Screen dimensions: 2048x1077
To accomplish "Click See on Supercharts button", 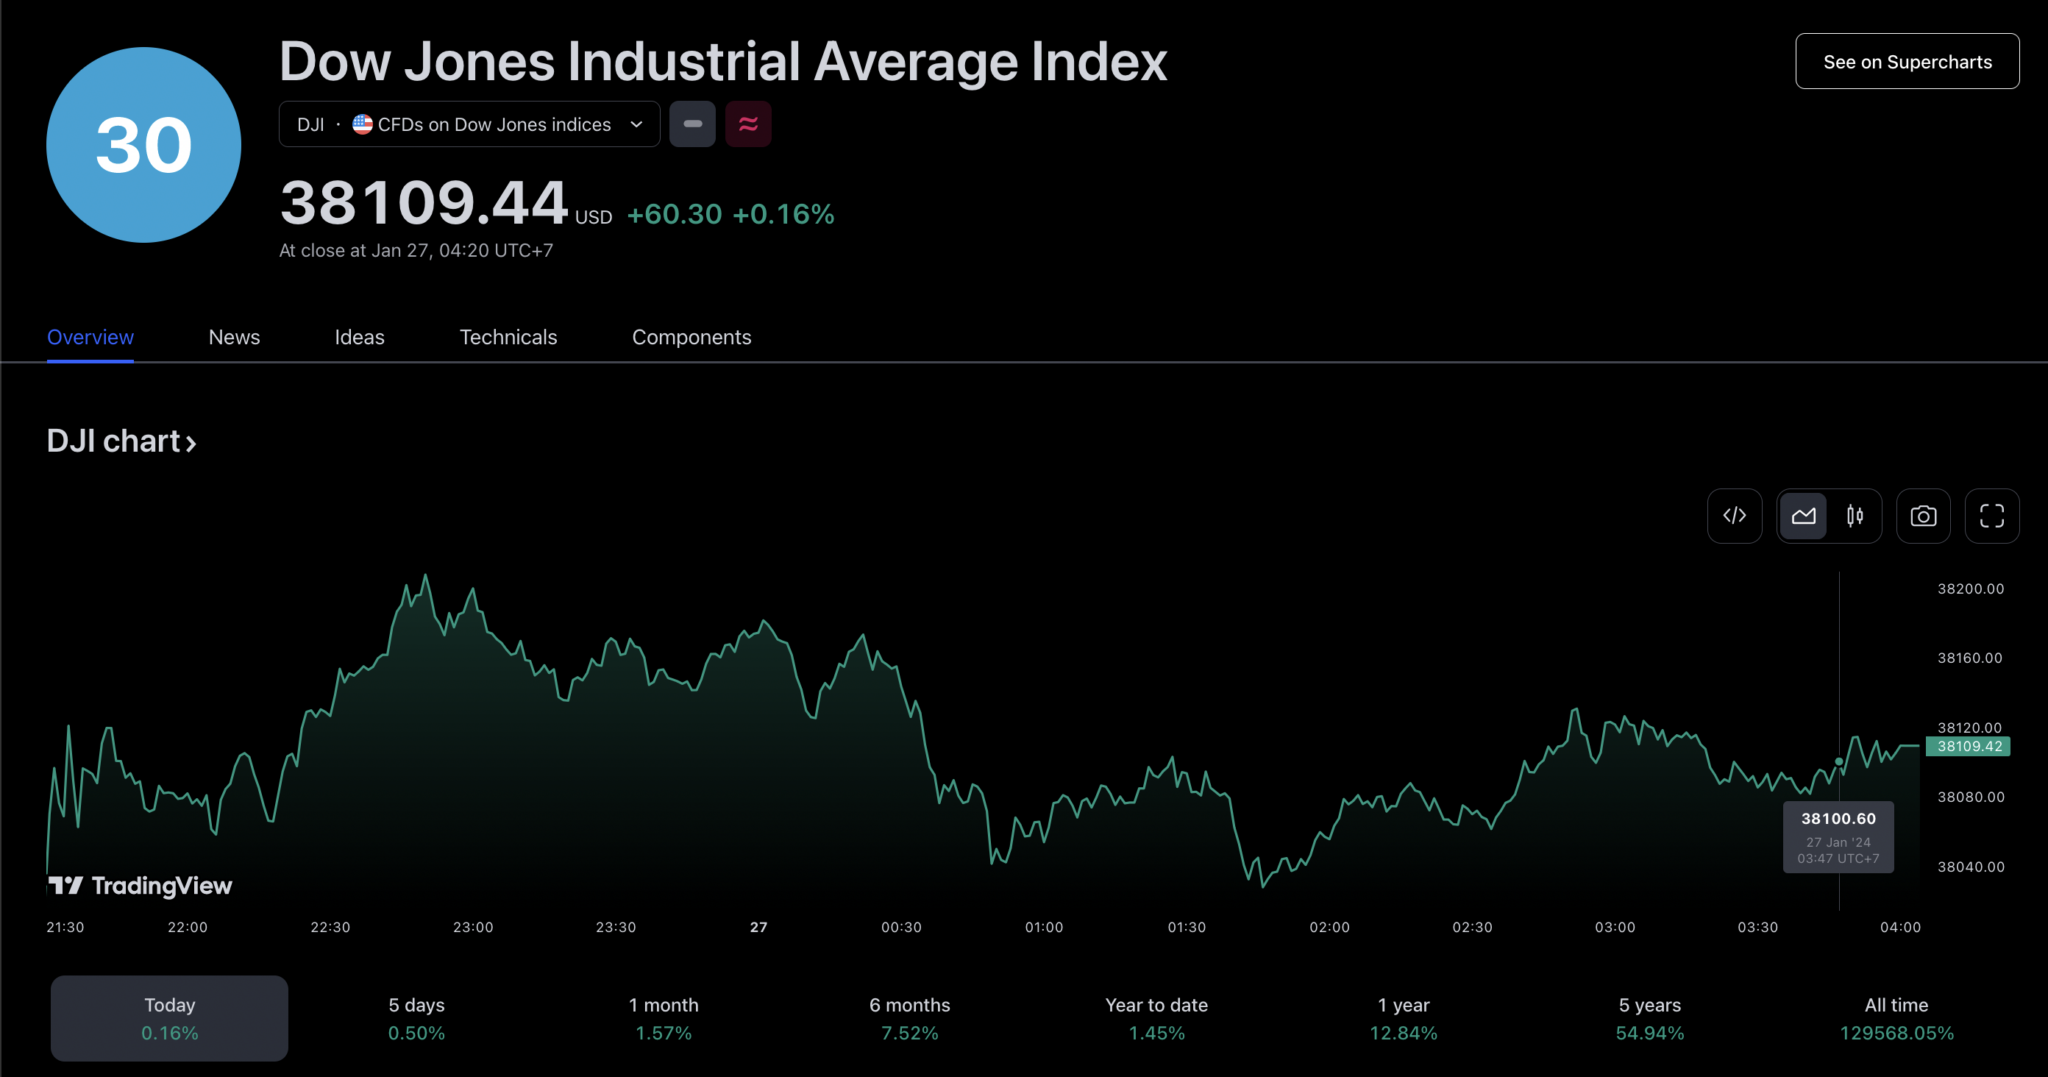I will [x=1906, y=61].
